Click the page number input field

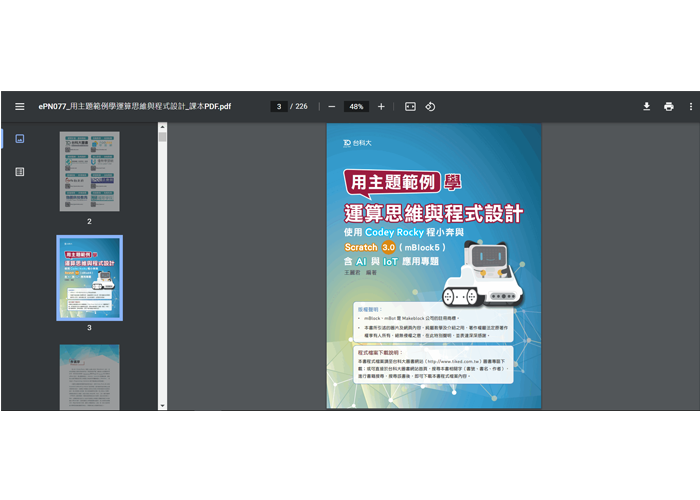(279, 106)
